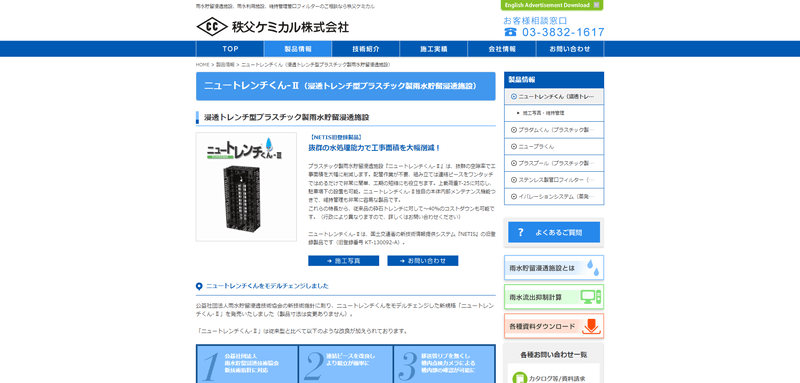Click improvement panel number 1 about 新技術指針
The height and width of the screenshot is (383, 800).
coord(247,364)
